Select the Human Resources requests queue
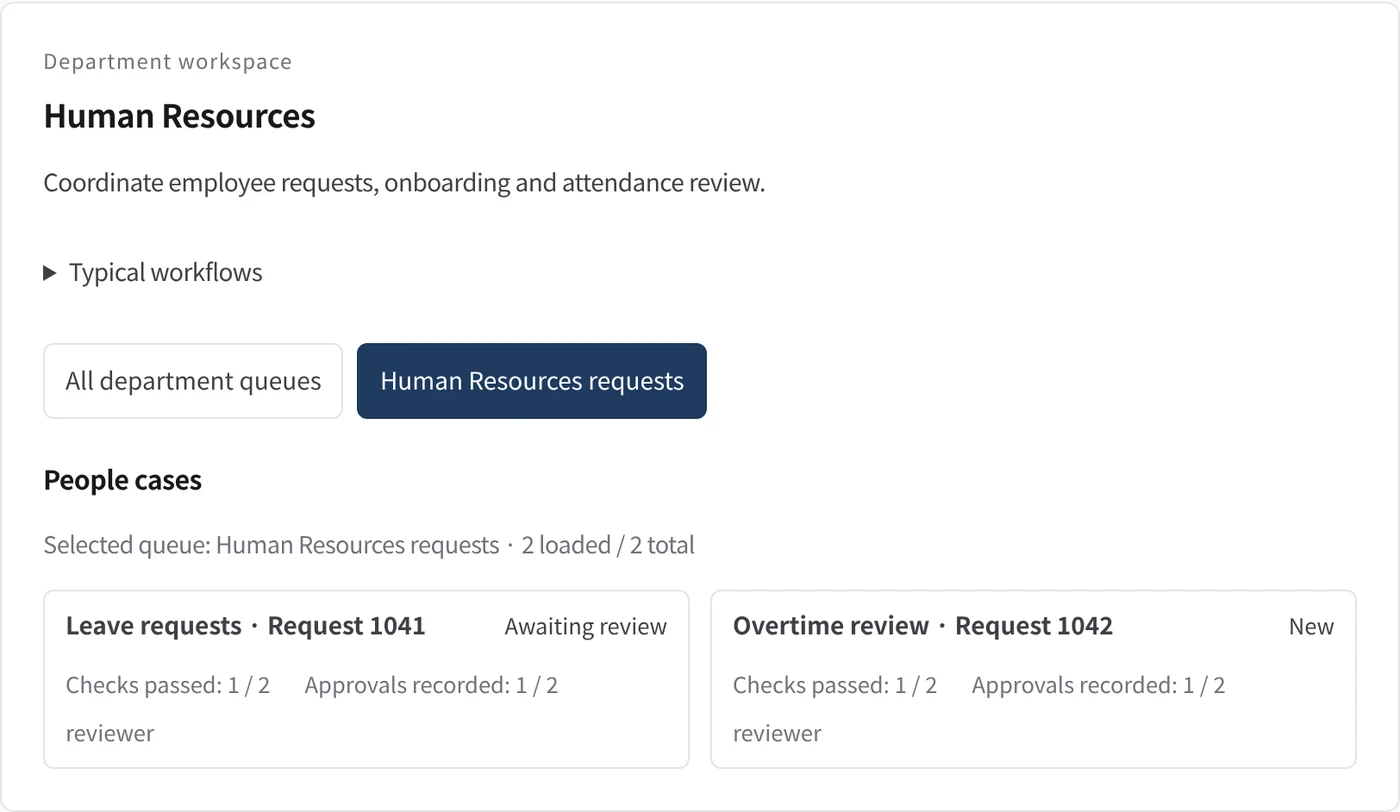The image size is (1400, 812). tap(532, 381)
